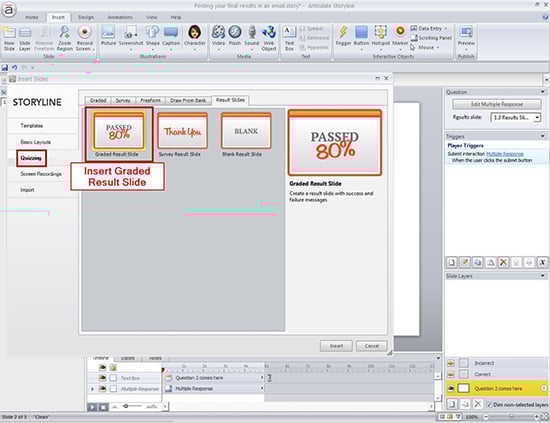This screenshot has width=550, height=423.
Task: Toggle visibility eye of Correct layer
Action: pos(451,374)
